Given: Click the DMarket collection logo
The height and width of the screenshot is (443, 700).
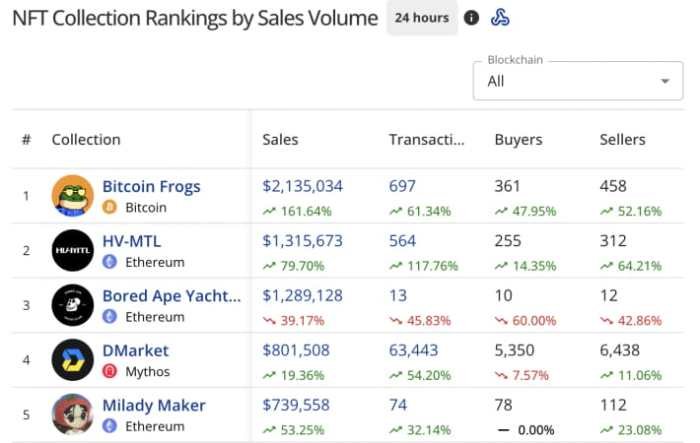Looking at the screenshot, I should click(73, 360).
